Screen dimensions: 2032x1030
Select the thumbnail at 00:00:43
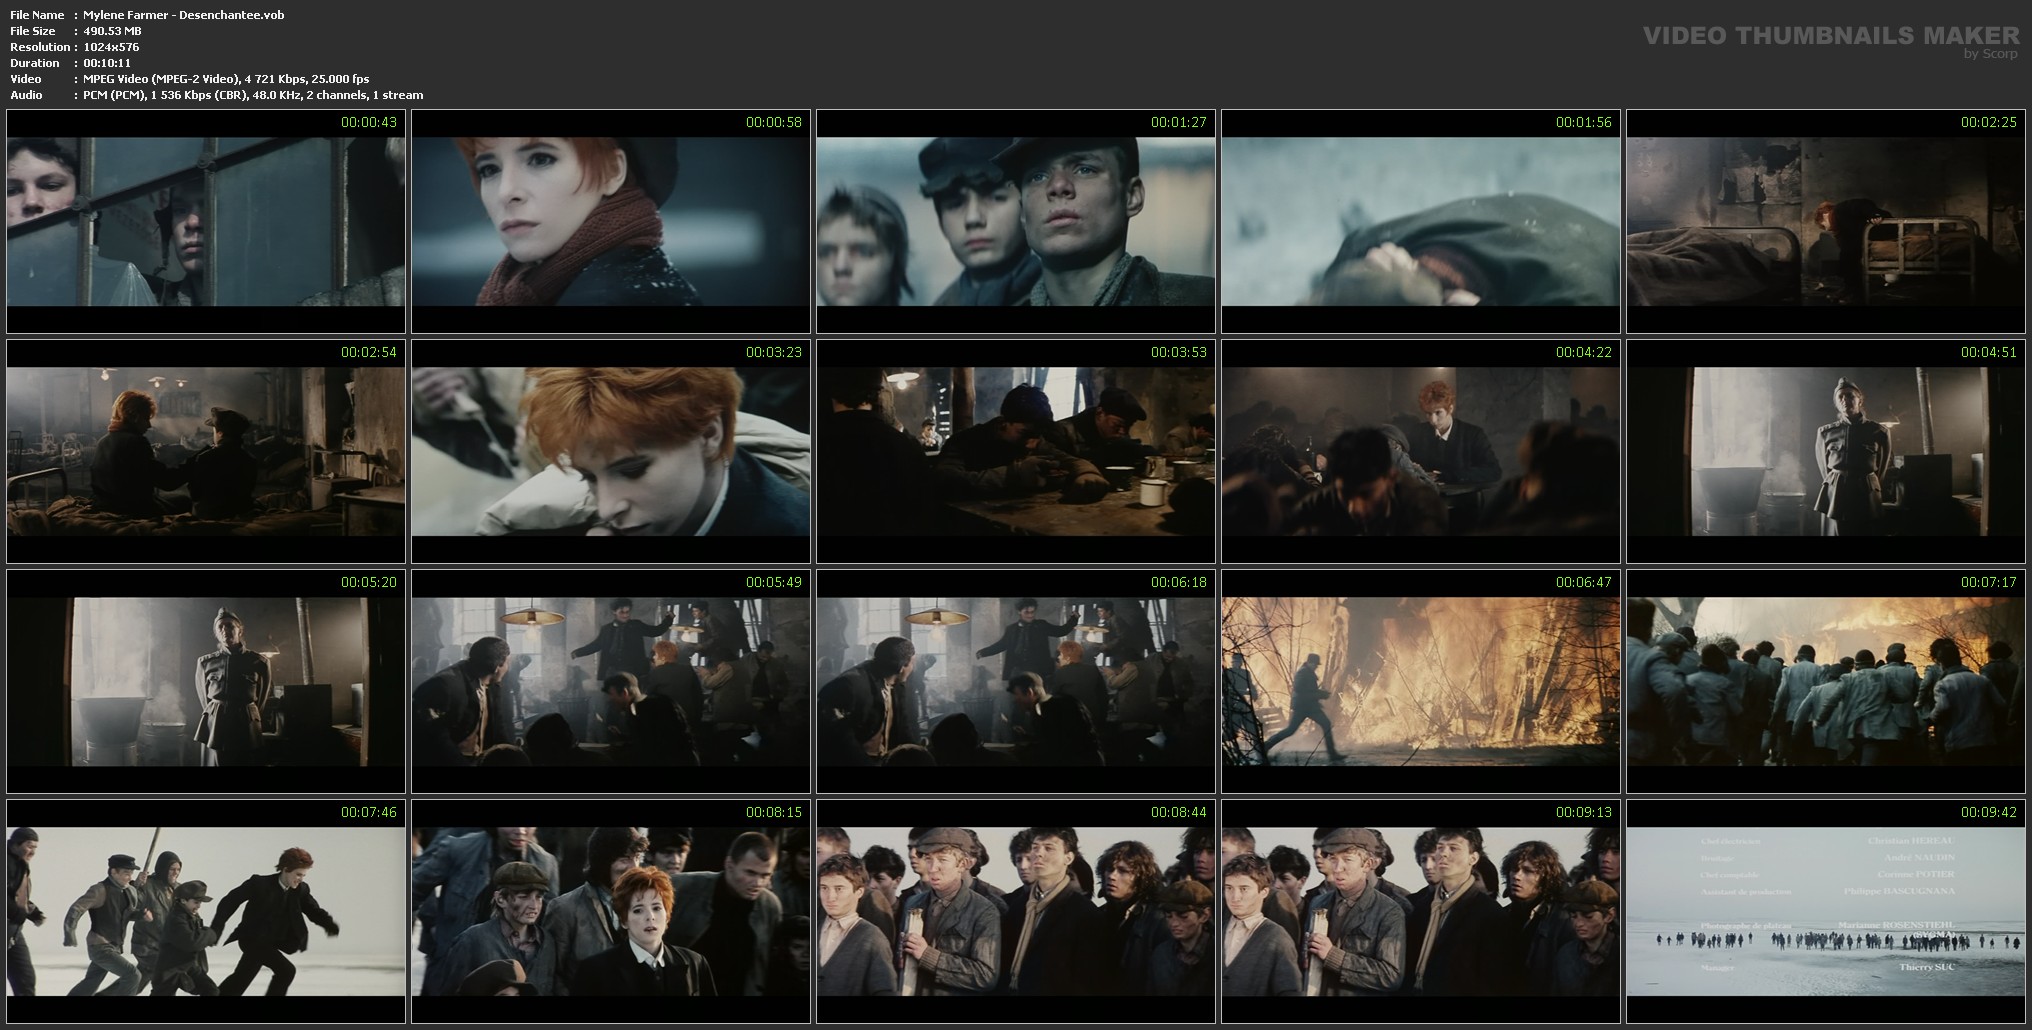click(206, 221)
